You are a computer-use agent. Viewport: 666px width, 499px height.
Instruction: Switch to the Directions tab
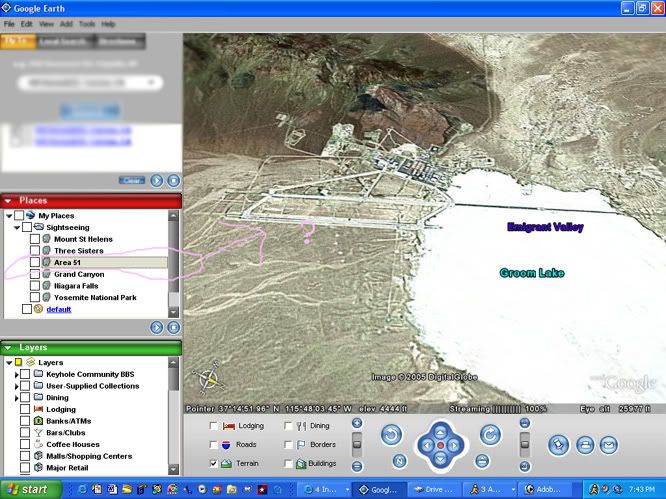click(118, 42)
